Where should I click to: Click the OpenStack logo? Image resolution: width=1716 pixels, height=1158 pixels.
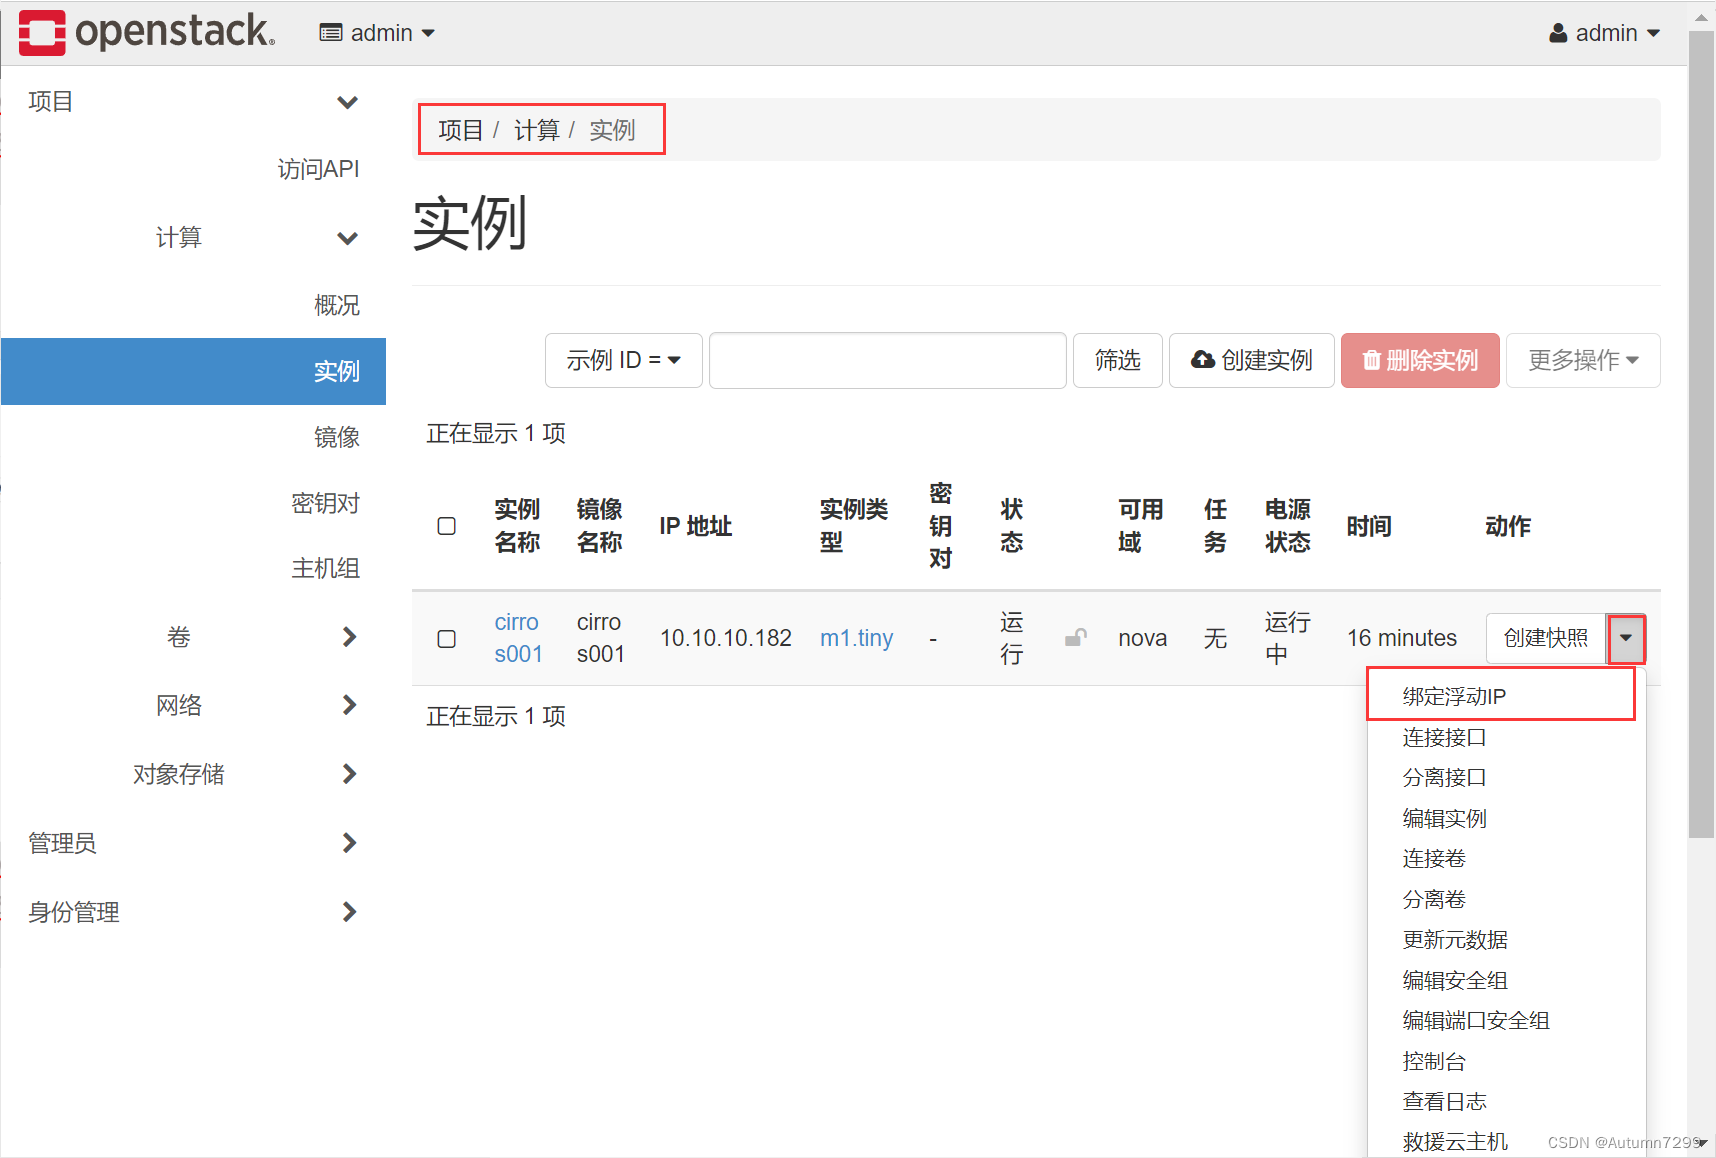(146, 32)
